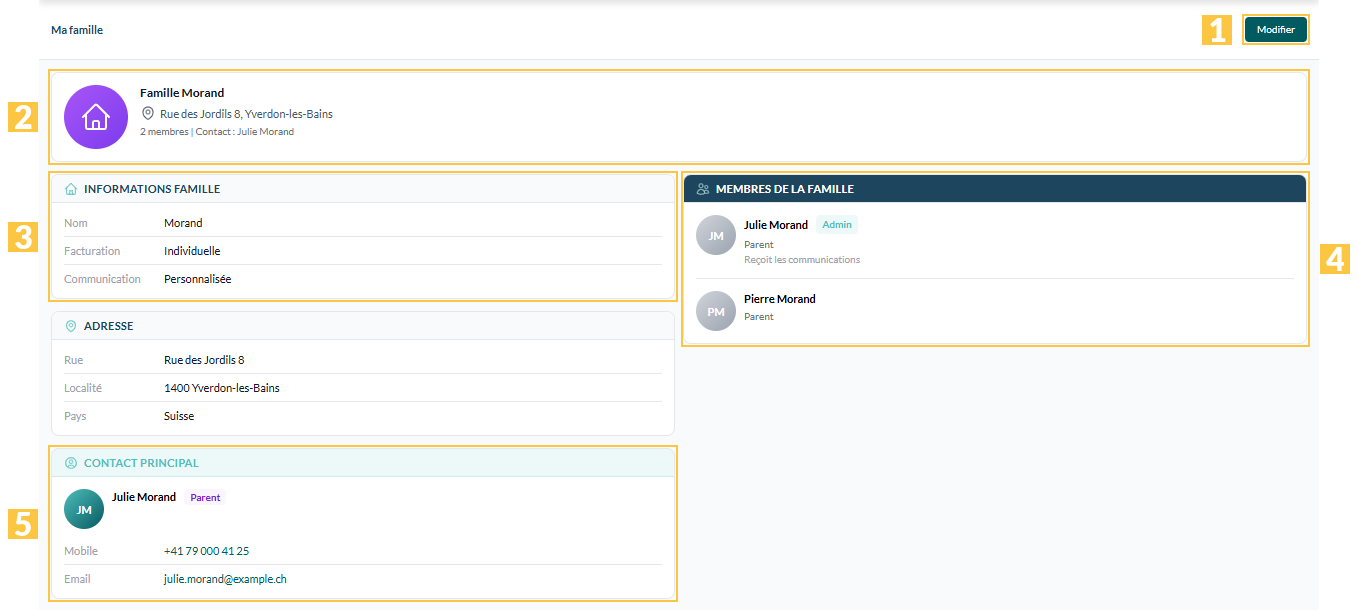1358x610 pixels.
Task: Click the pin icon in Adresse header
Action: pyautogui.click(x=71, y=326)
